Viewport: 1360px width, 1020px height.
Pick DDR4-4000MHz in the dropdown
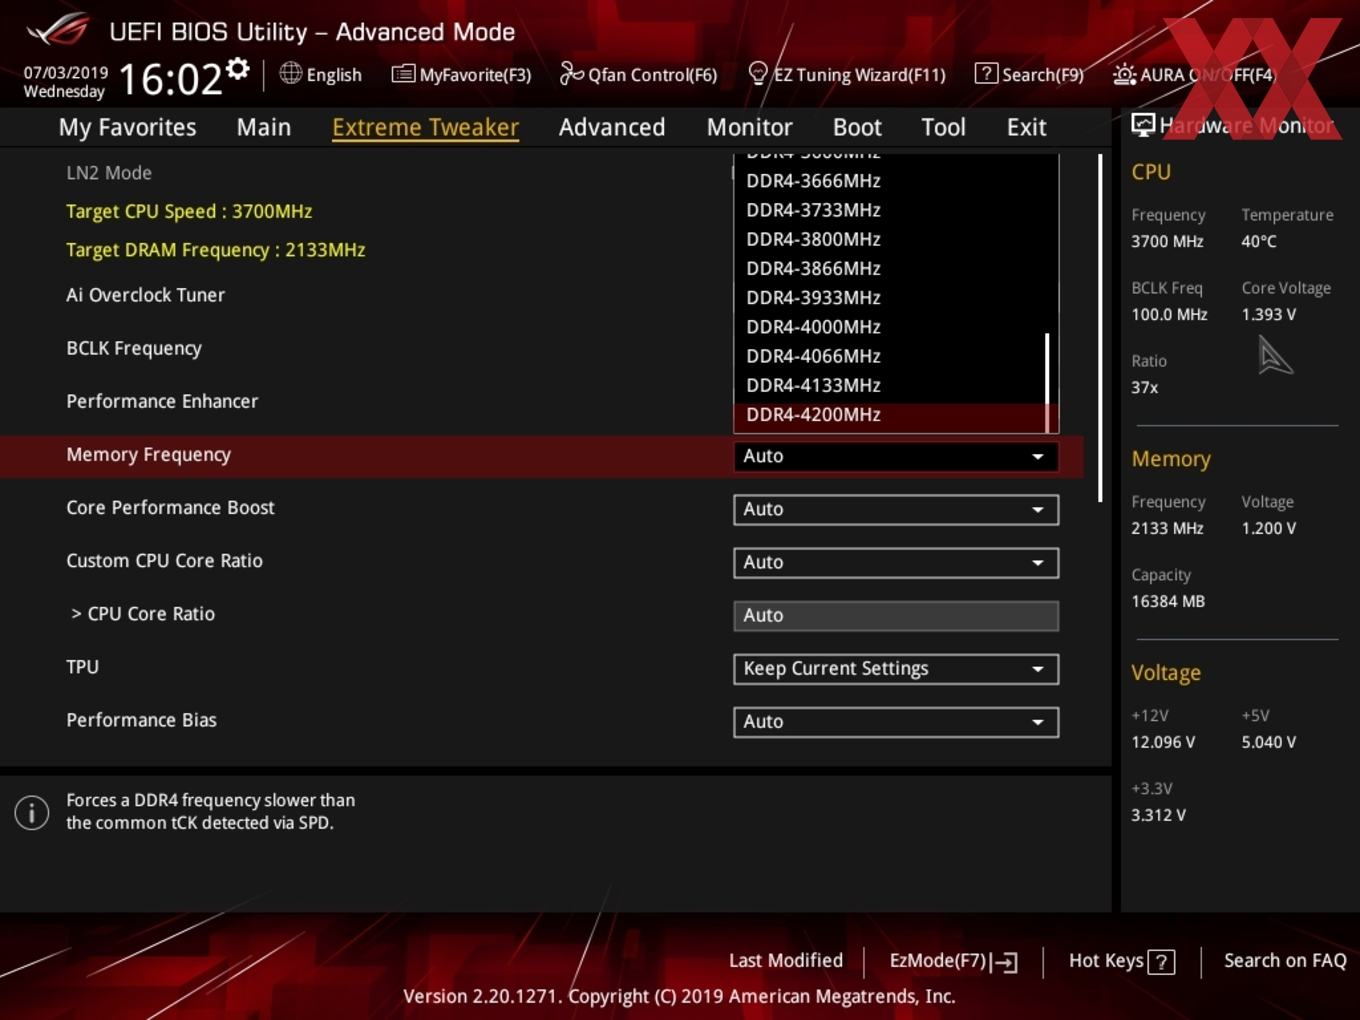click(x=890, y=327)
